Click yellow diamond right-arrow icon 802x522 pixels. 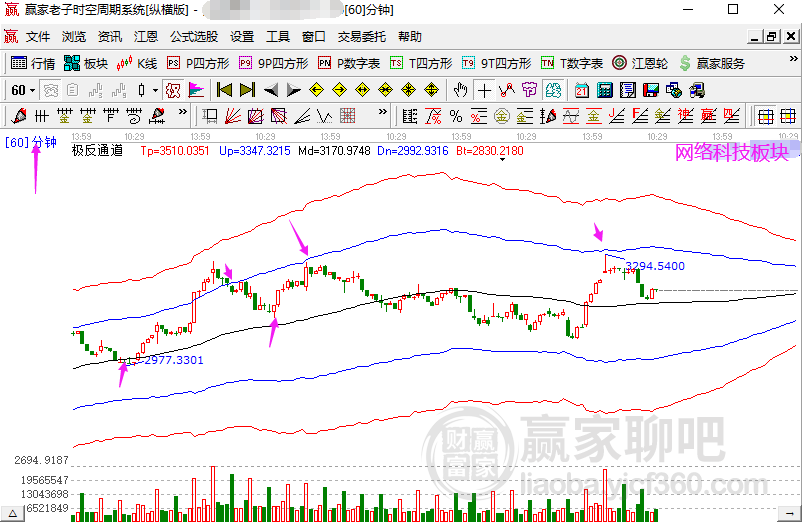click(x=340, y=90)
